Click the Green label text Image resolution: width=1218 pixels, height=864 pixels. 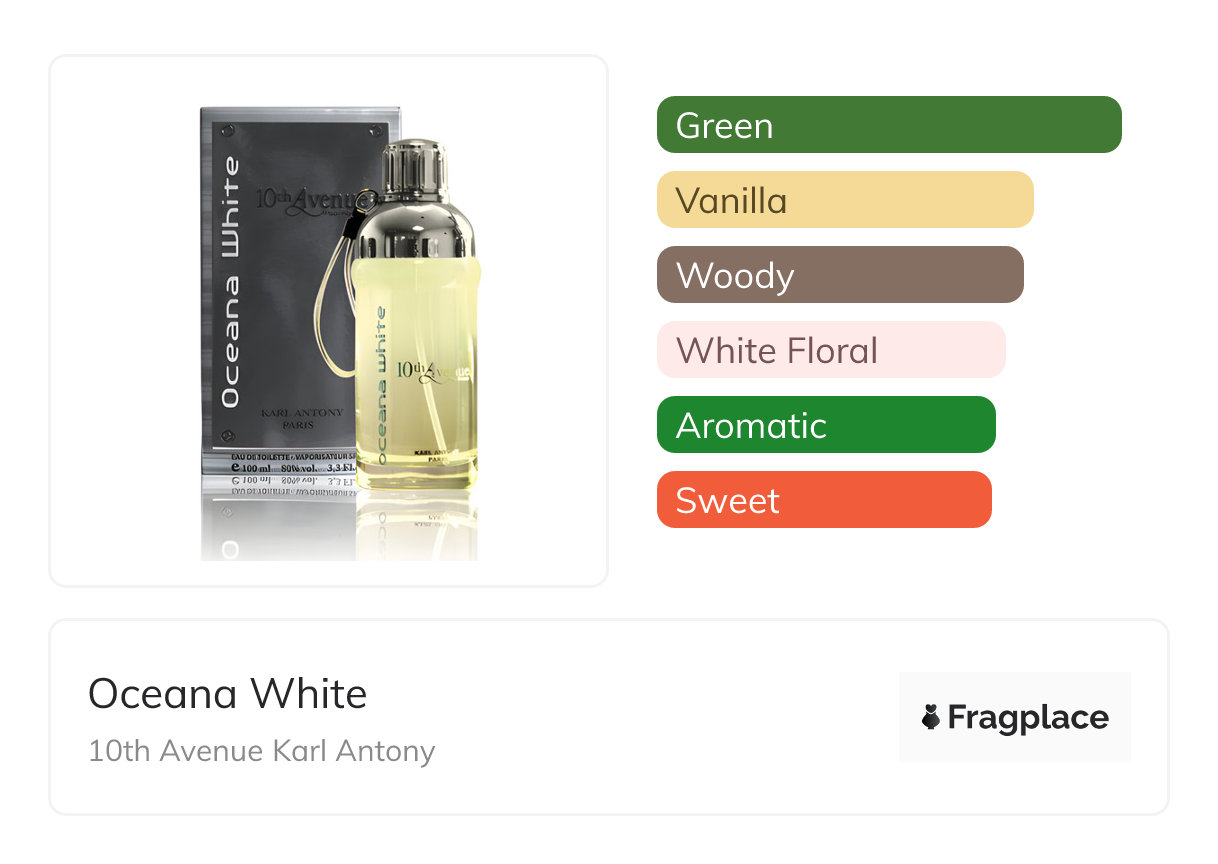[724, 126]
